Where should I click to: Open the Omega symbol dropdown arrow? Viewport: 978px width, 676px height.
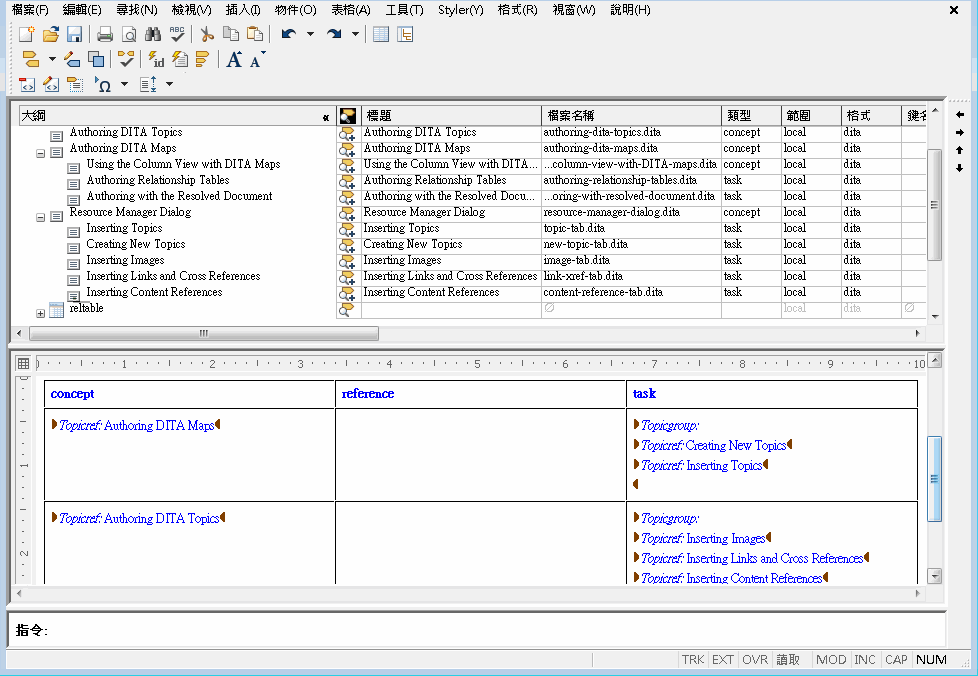click(x=124, y=84)
